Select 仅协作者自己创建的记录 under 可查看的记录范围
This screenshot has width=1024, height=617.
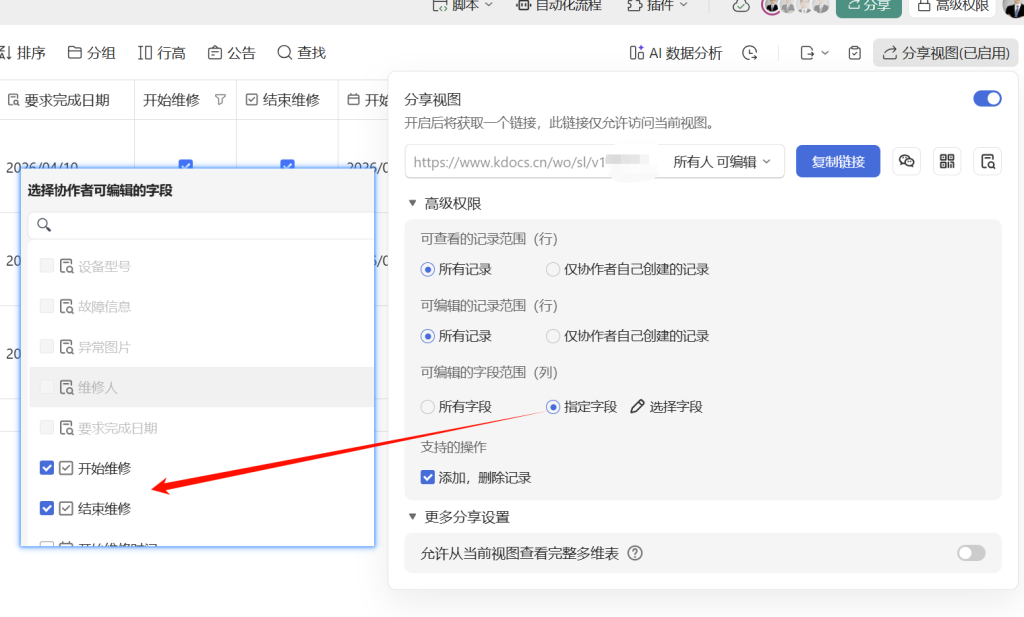click(553, 270)
